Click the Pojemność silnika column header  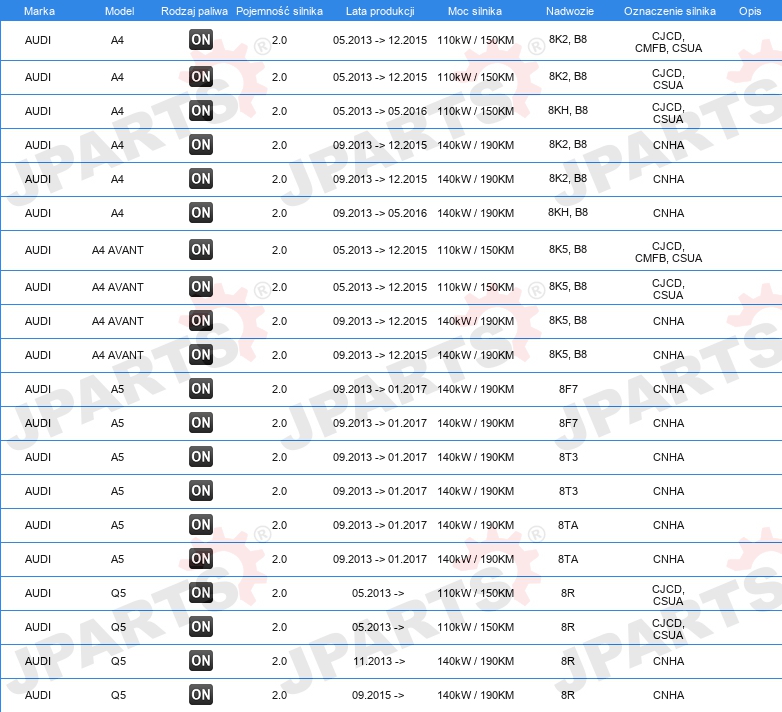click(x=279, y=11)
